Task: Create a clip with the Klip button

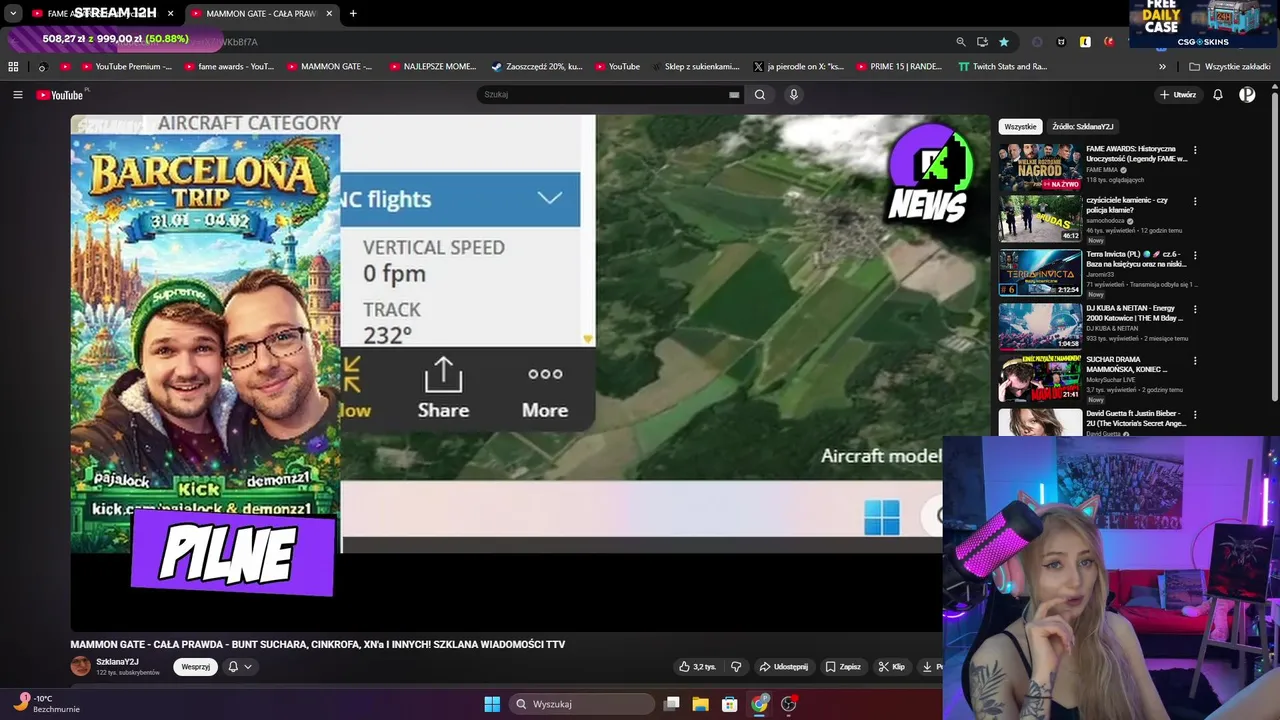Action: tap(891, 667)
